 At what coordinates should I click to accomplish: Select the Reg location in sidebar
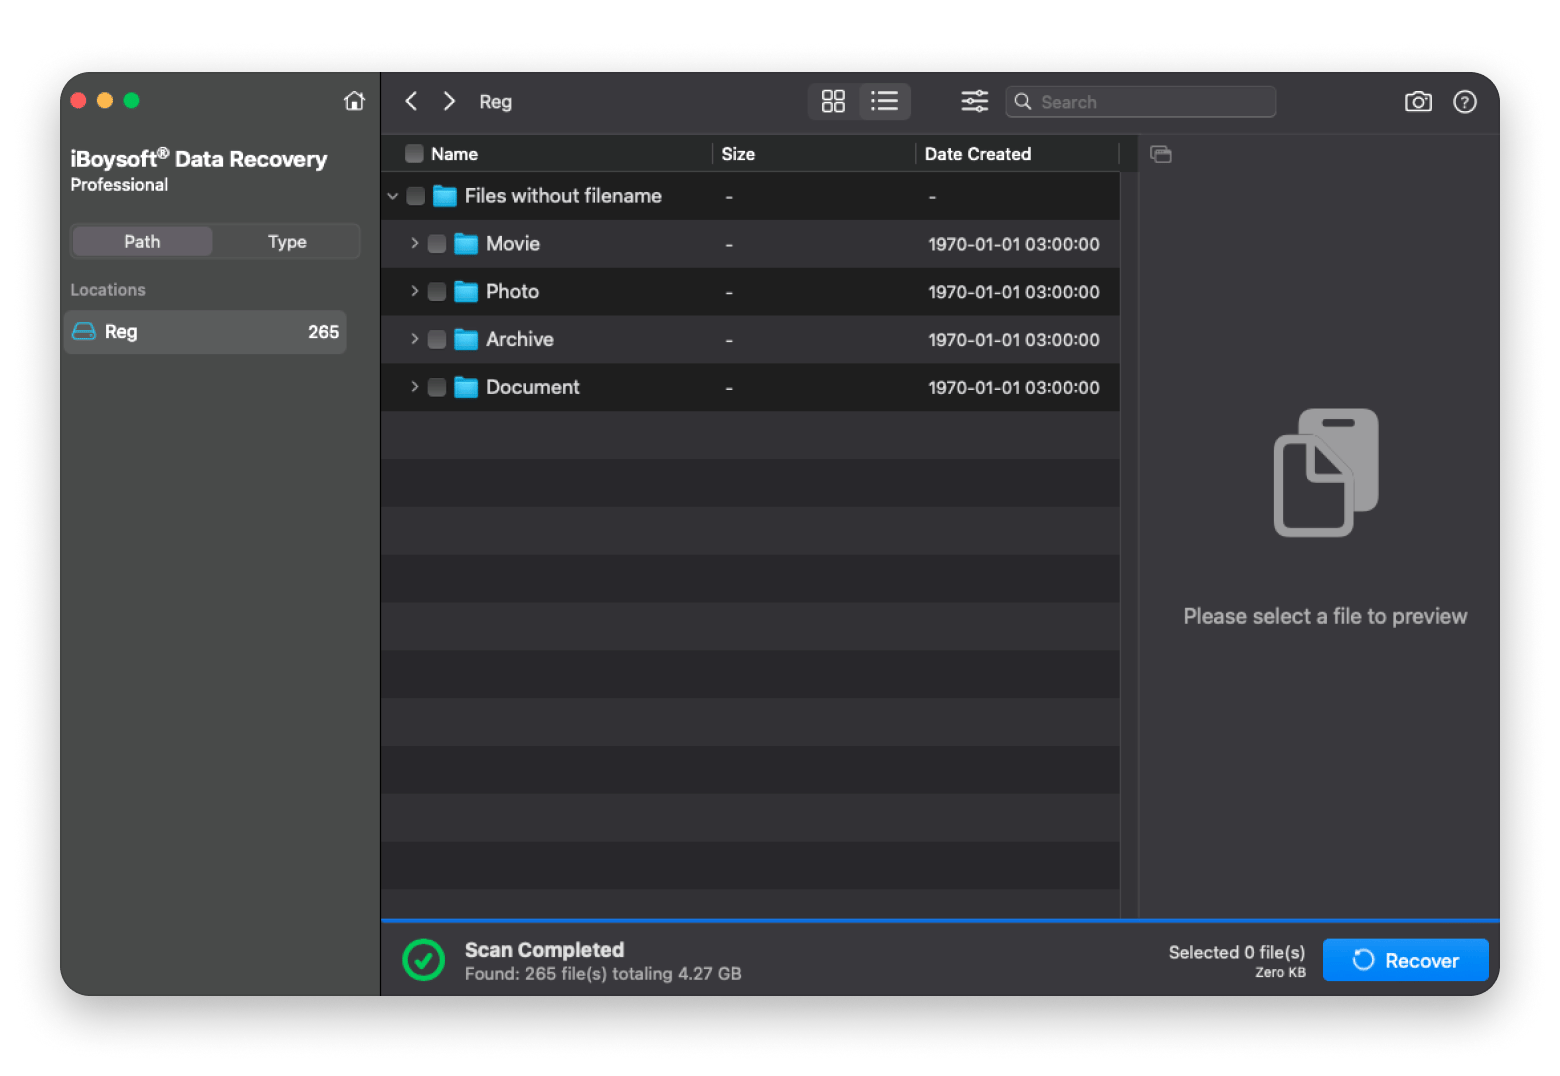206,331
